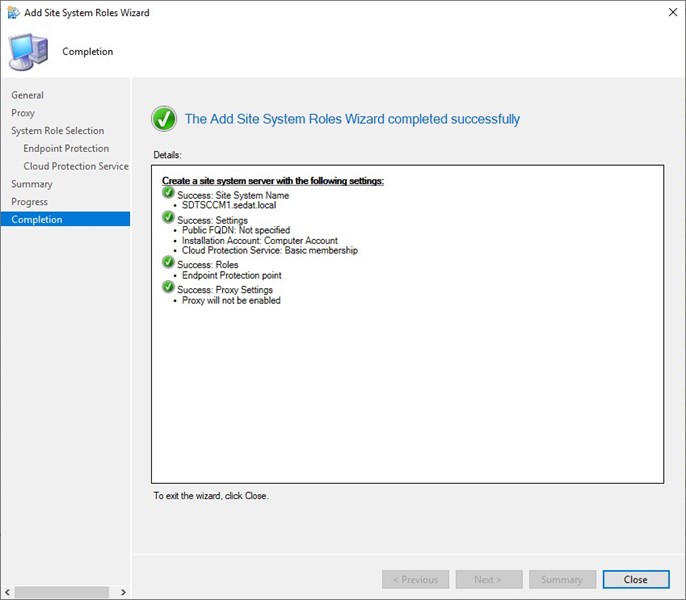The image size is (686, 600).
Task: Click green check beside Proxy Settings
Action: click(x=168, y=287)
